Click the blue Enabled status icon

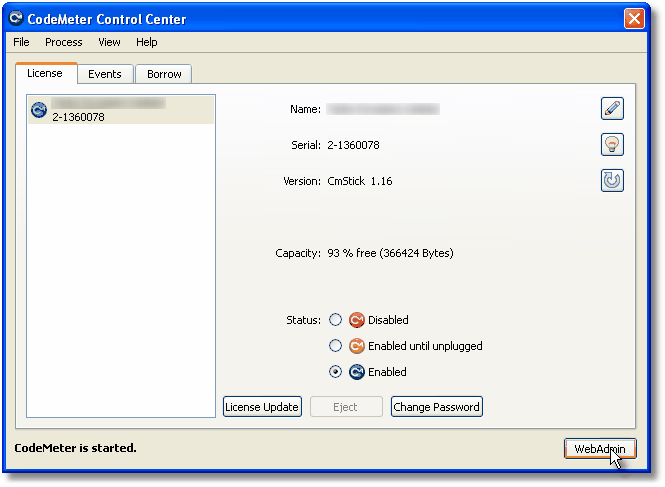pos(357,372)
